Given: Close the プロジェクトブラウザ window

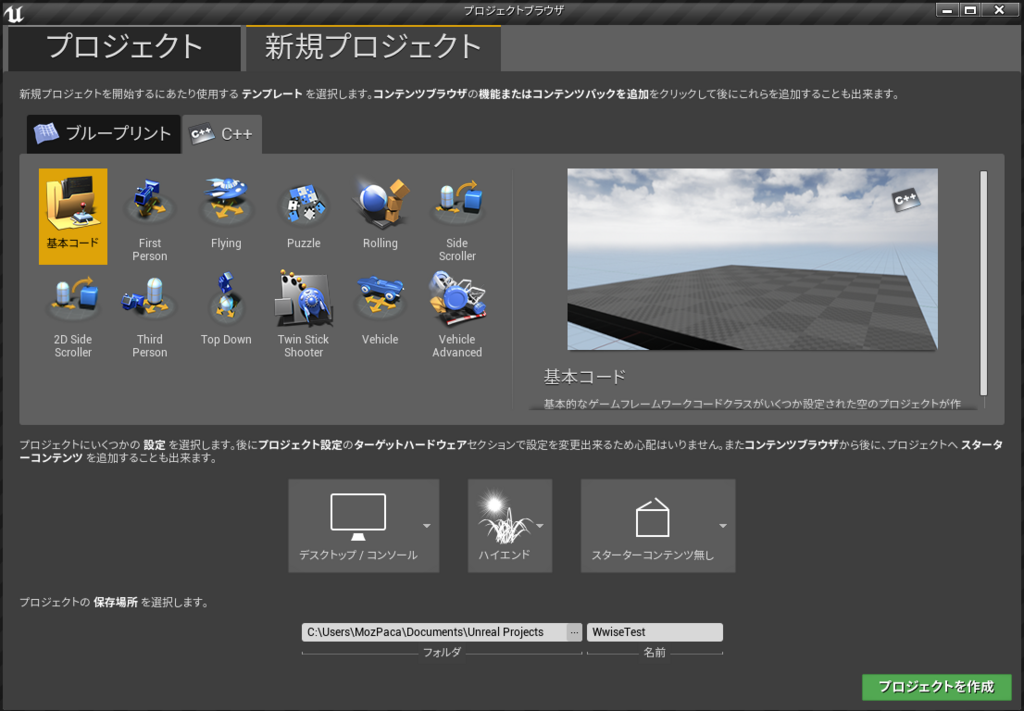Looking at the screenshot, I should click(999, 10).
